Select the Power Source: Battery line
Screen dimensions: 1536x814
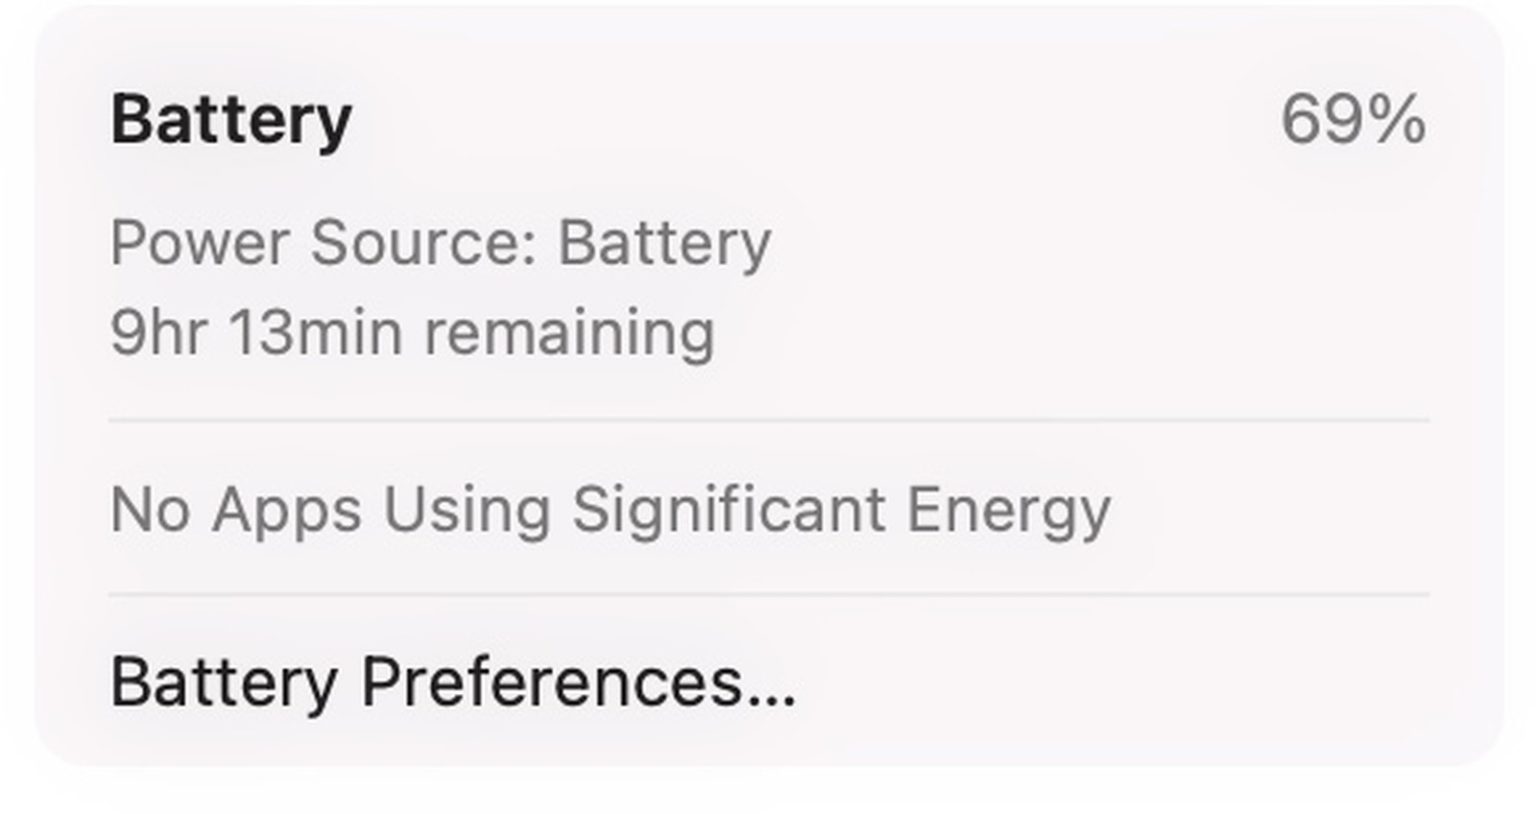[x=440, y=243]
